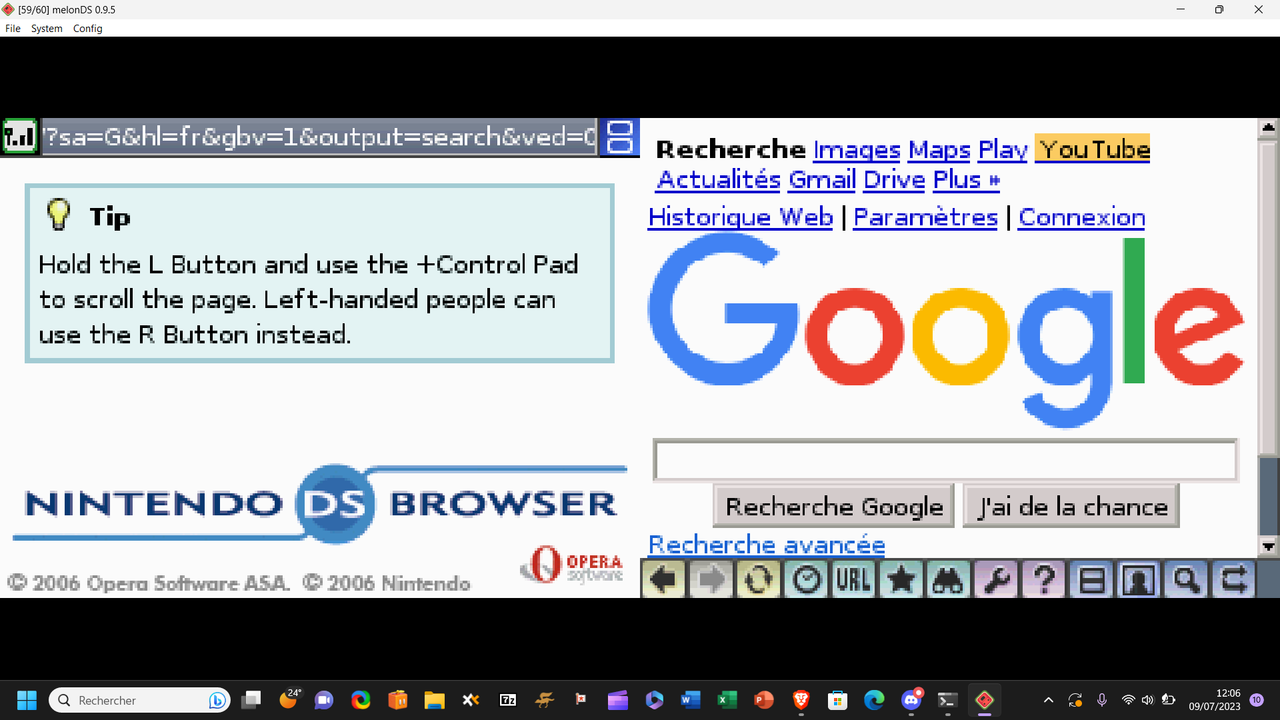Click the magnifying glass zoom icon

click(1187, 579)
